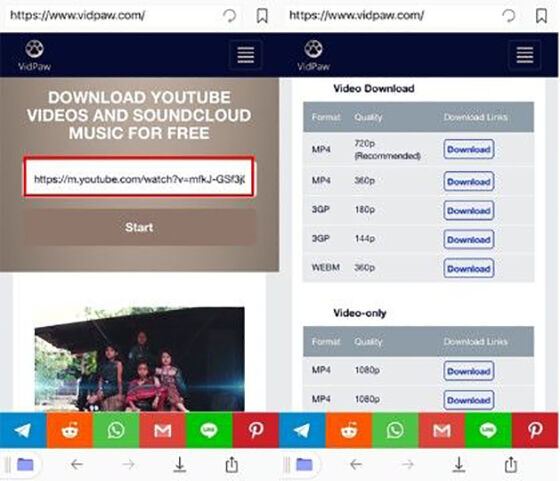Share via Reddit on the right screen
560x481 pixels.
[349, 430]
